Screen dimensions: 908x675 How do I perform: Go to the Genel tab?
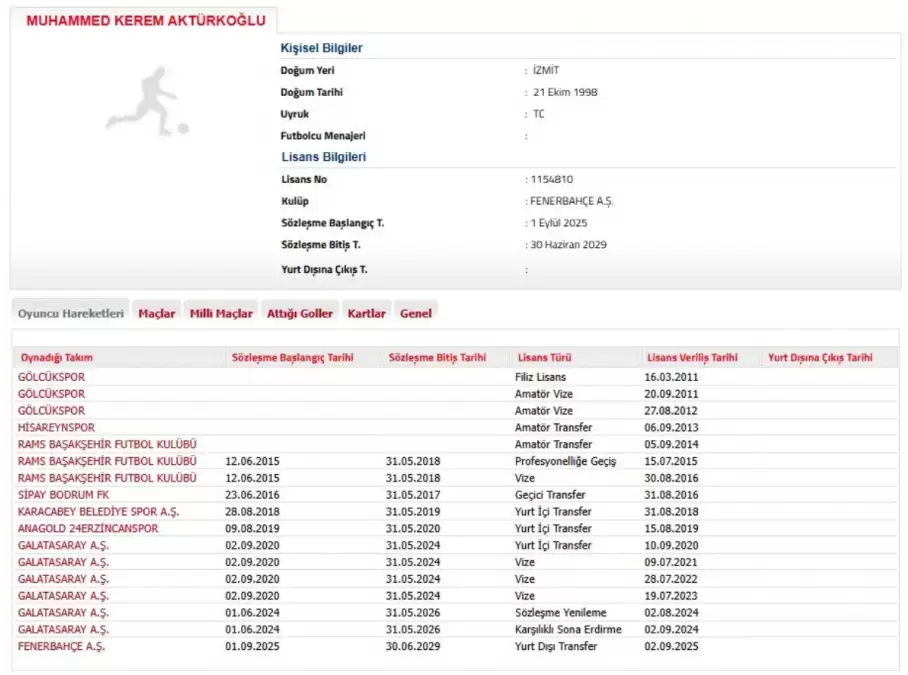(x=416, y=313)
